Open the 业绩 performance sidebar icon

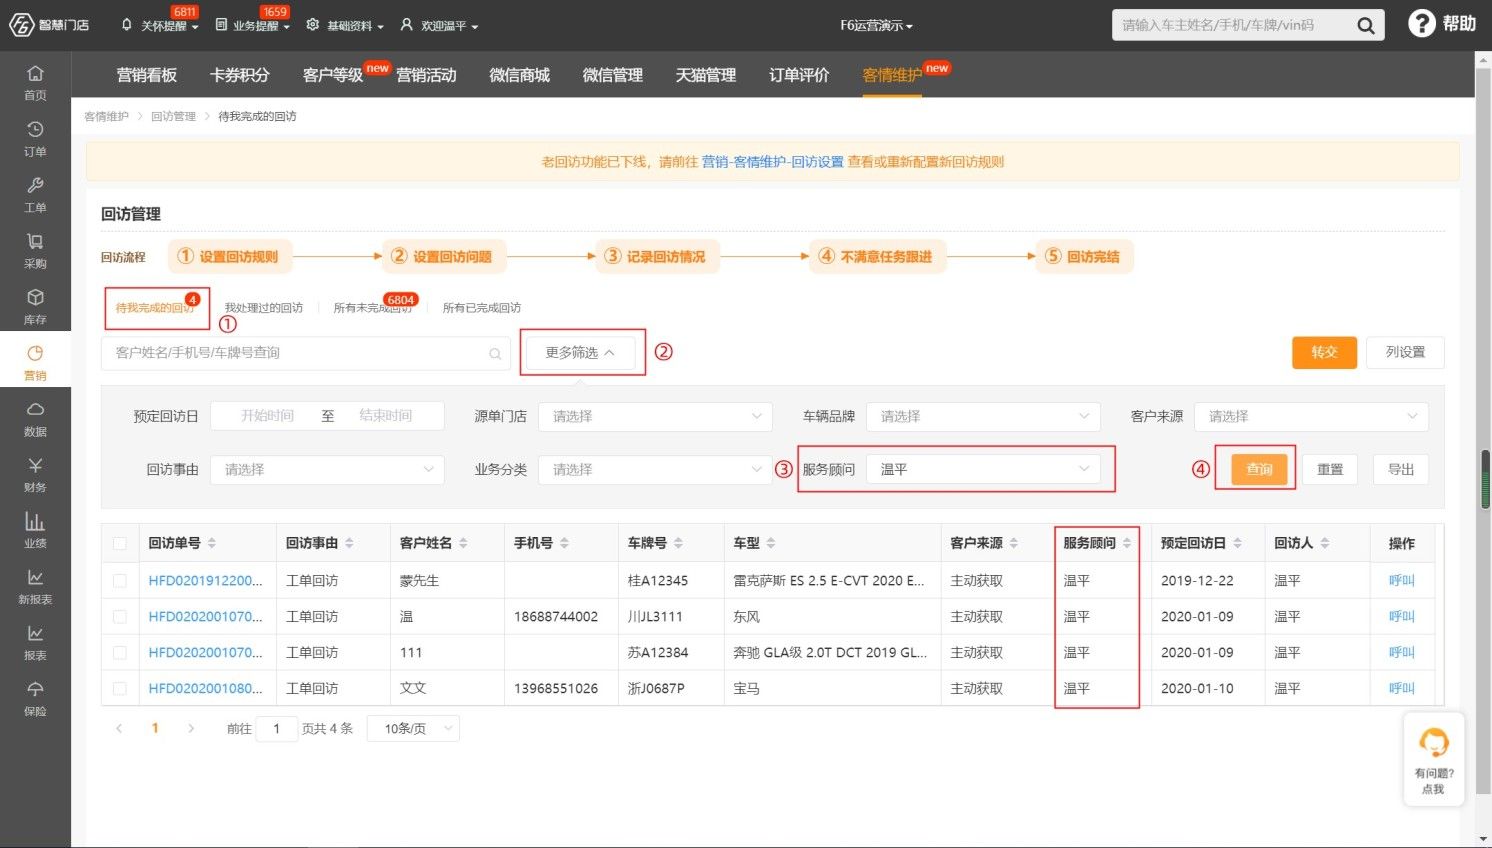[35, 530]
